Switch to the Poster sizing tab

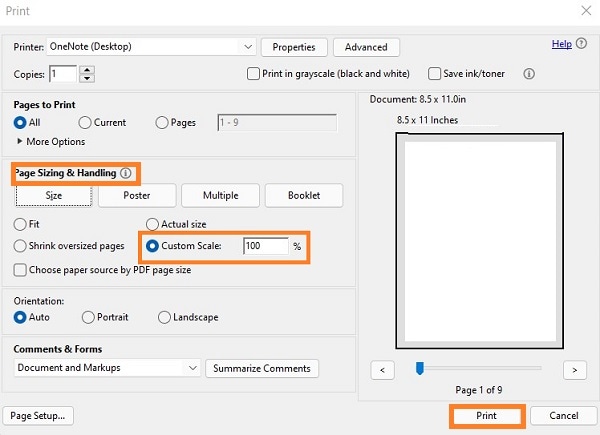tap(137, 195)
